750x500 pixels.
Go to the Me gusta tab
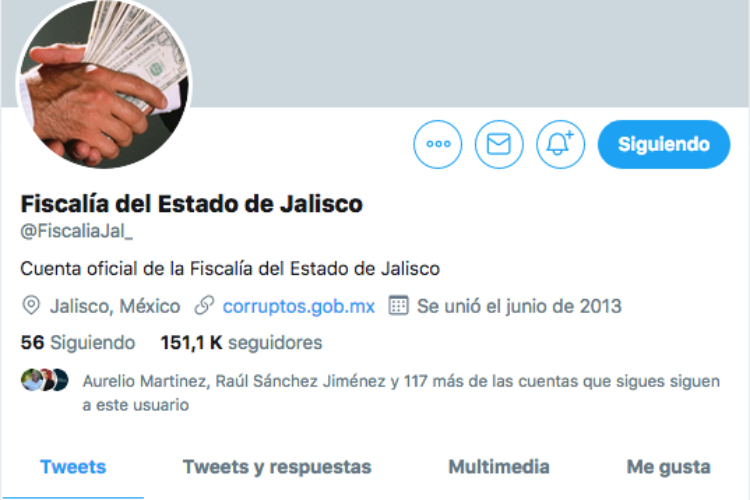[668, 467]
